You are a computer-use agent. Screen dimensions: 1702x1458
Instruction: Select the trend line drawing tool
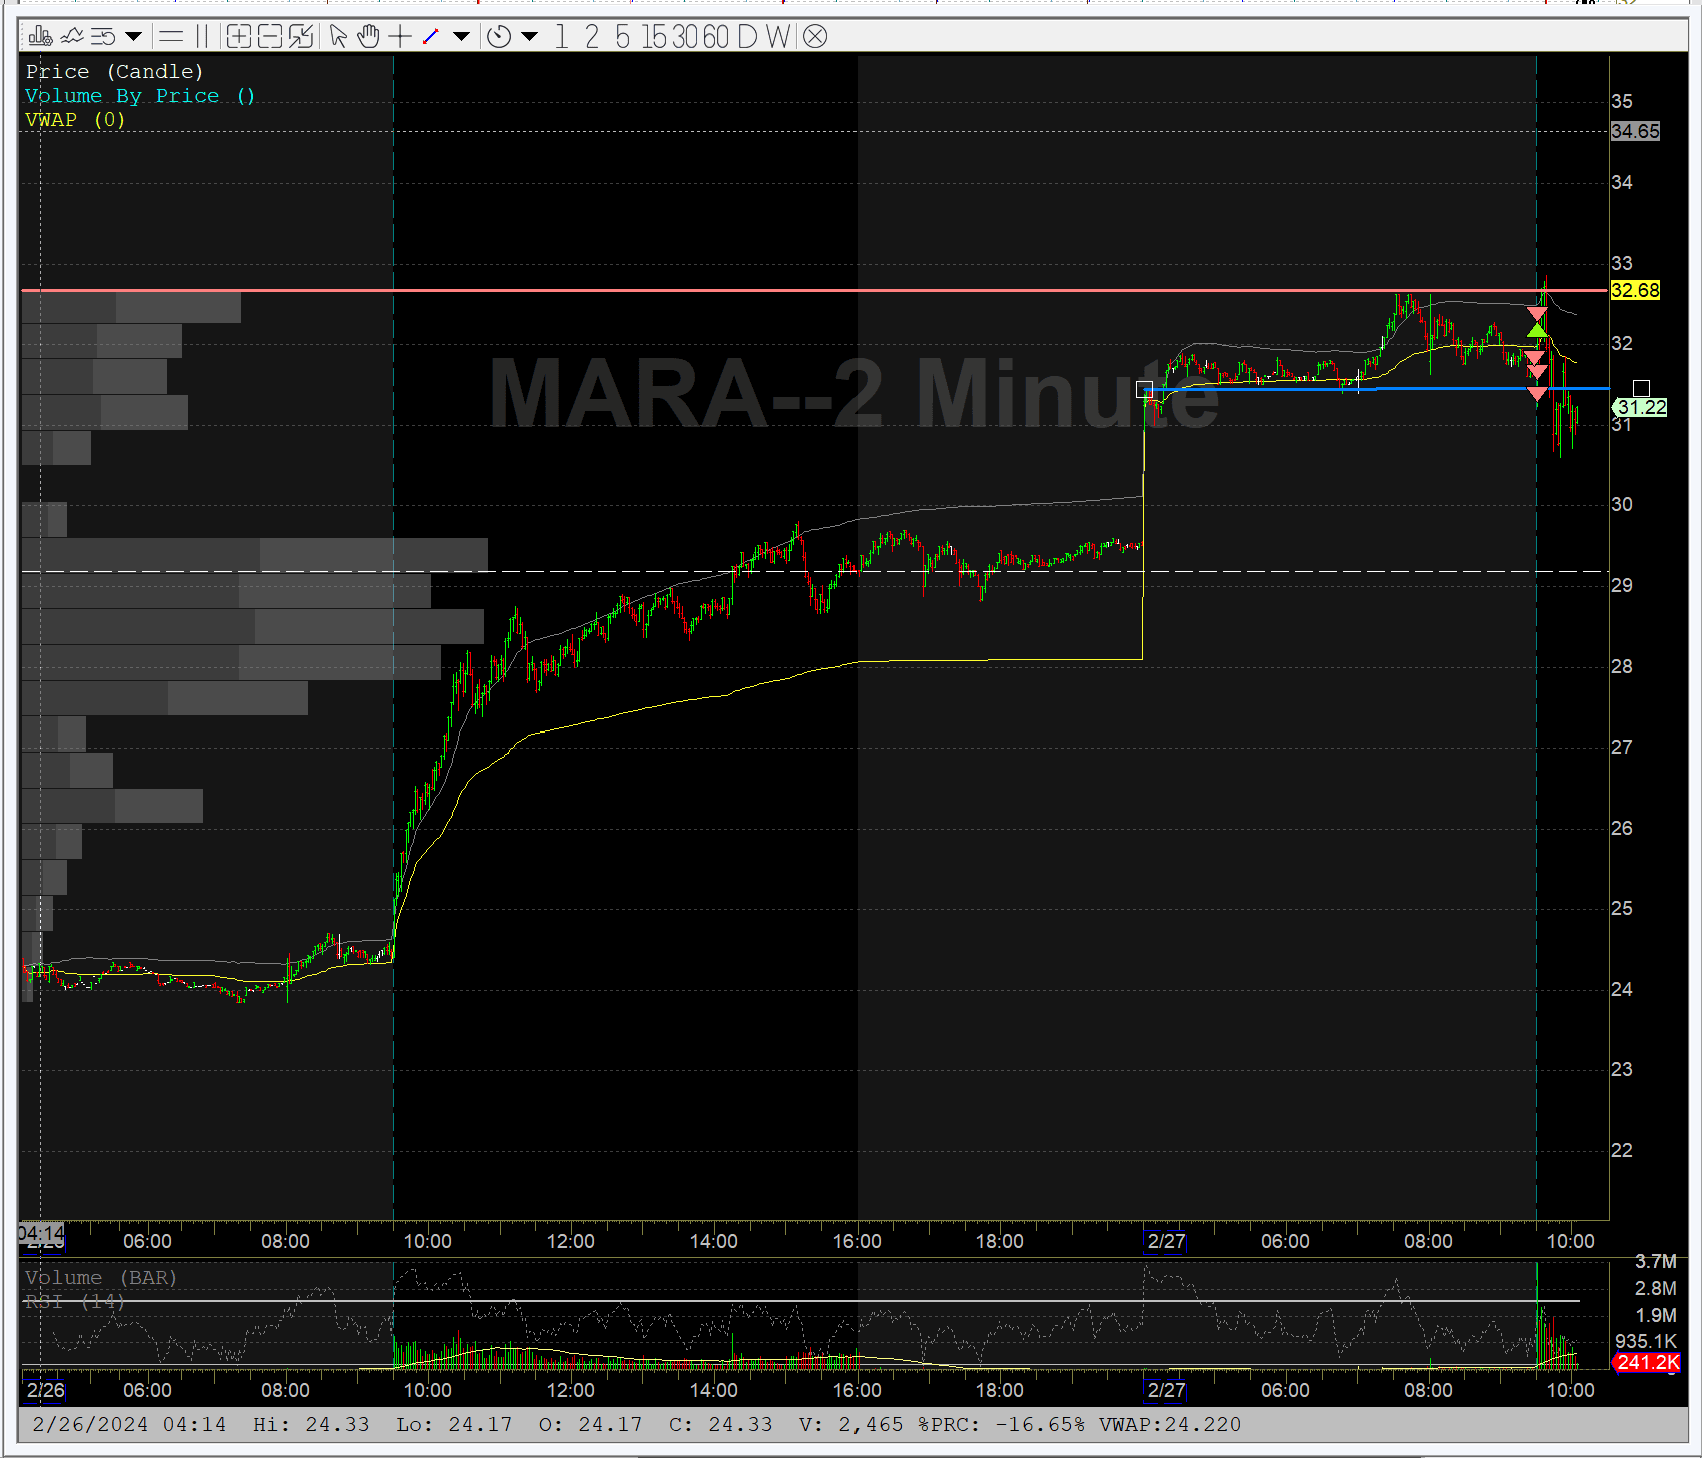coord(431,37)
